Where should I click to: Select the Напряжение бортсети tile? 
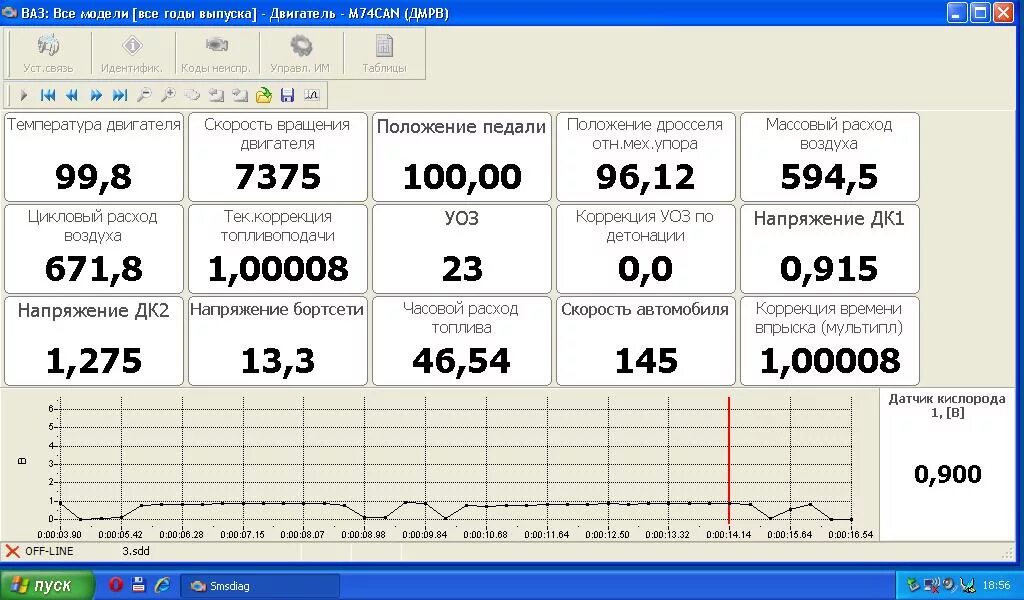[x=278, y=341]
